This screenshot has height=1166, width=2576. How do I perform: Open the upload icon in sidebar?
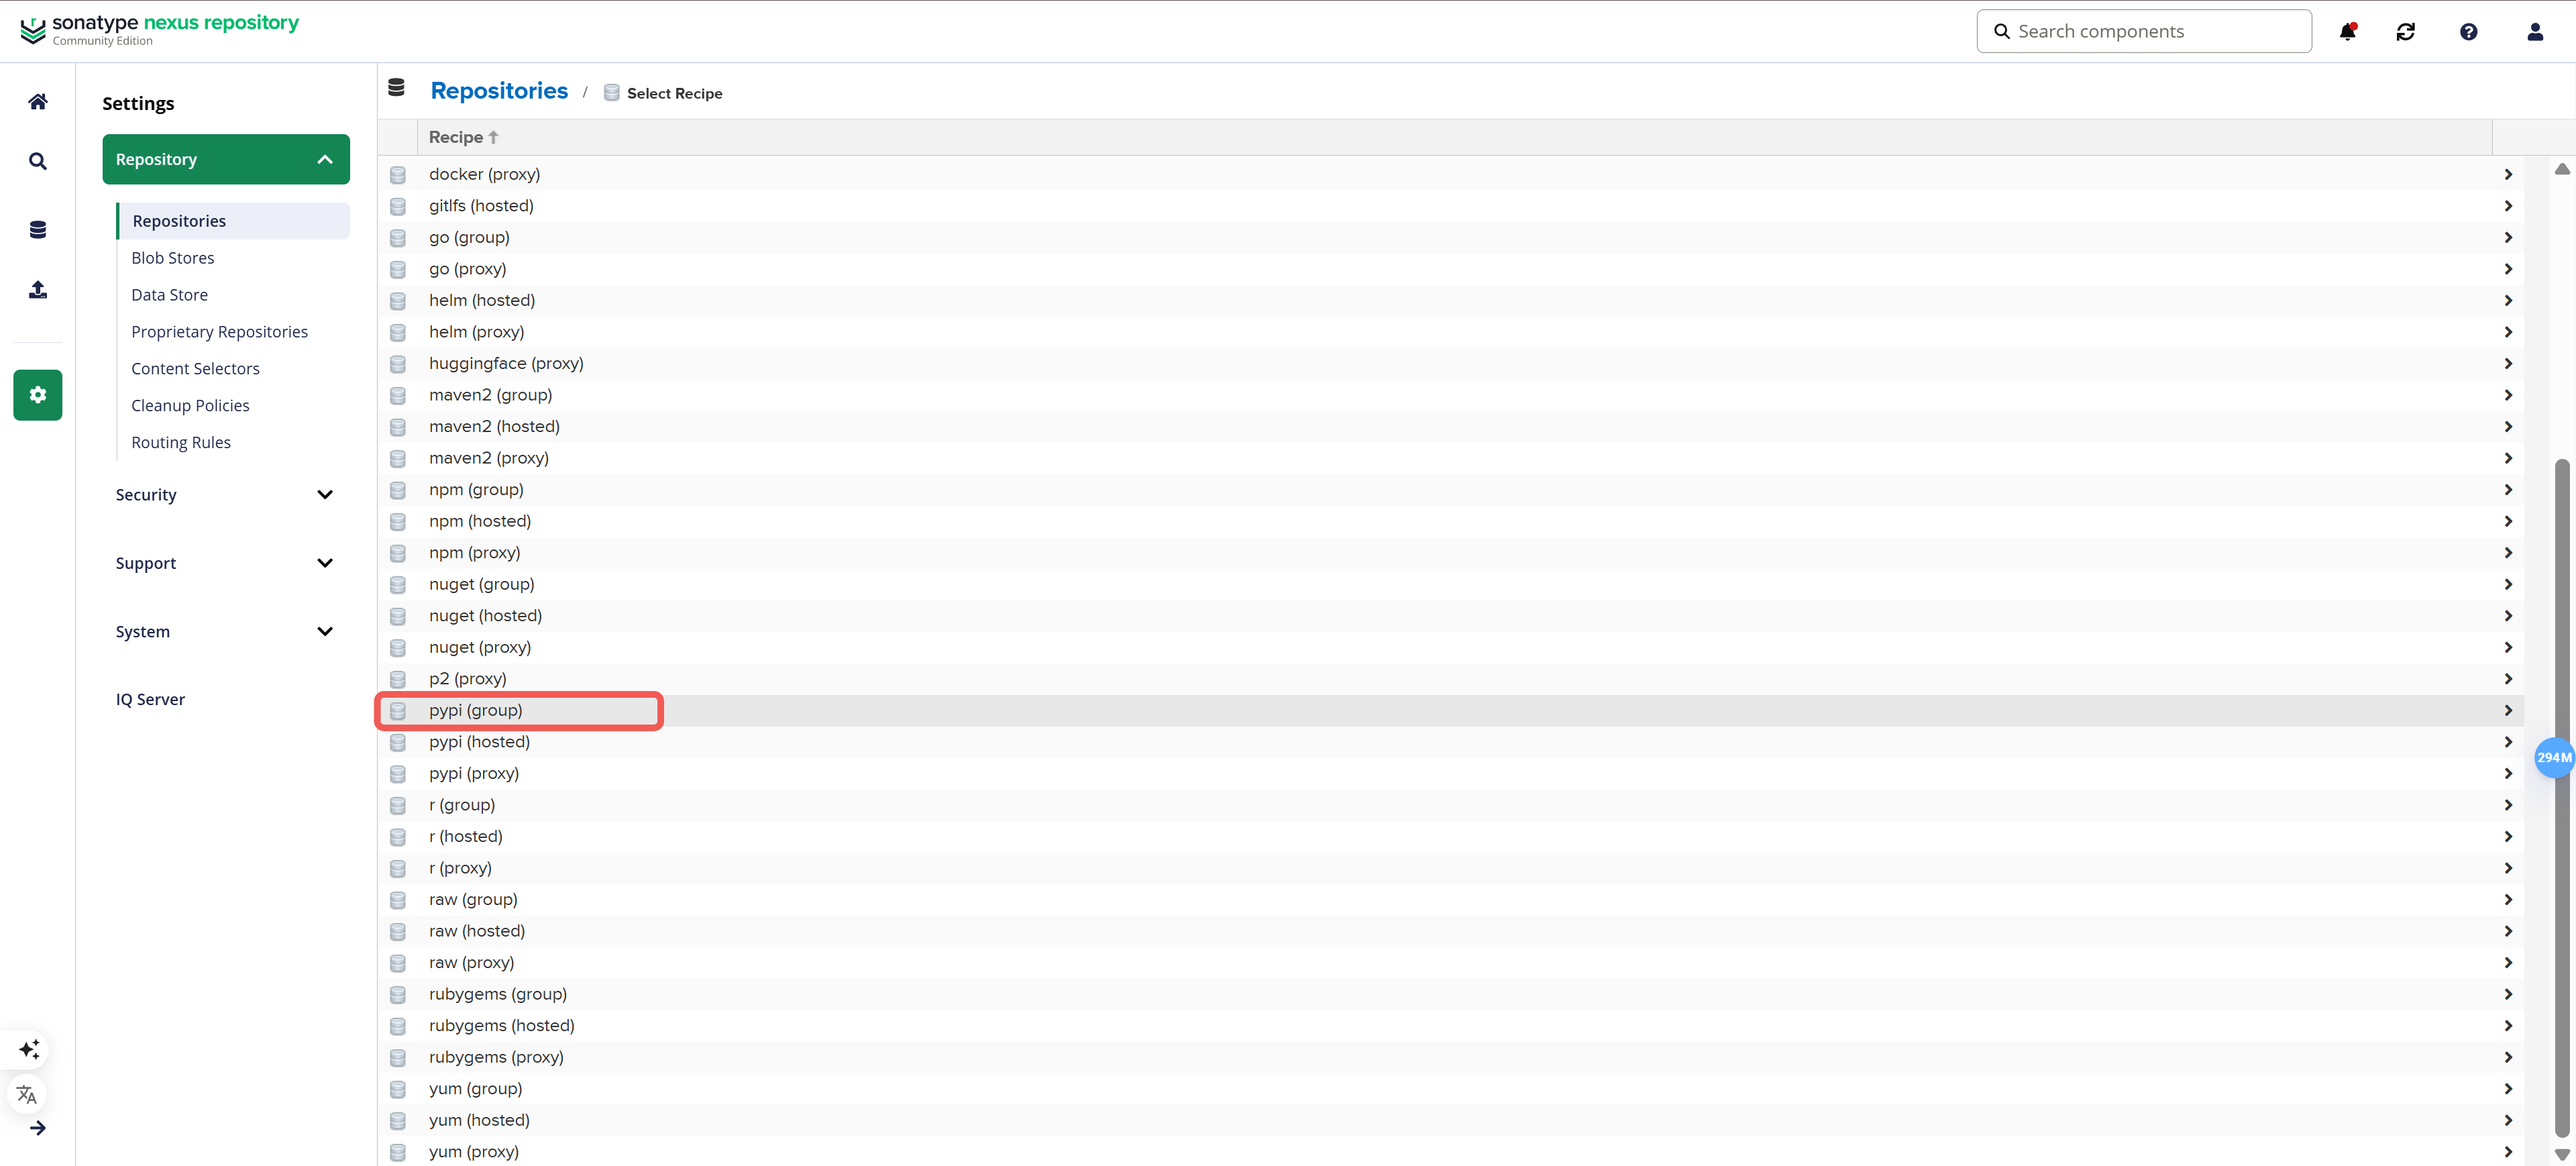tap(38, 290)
